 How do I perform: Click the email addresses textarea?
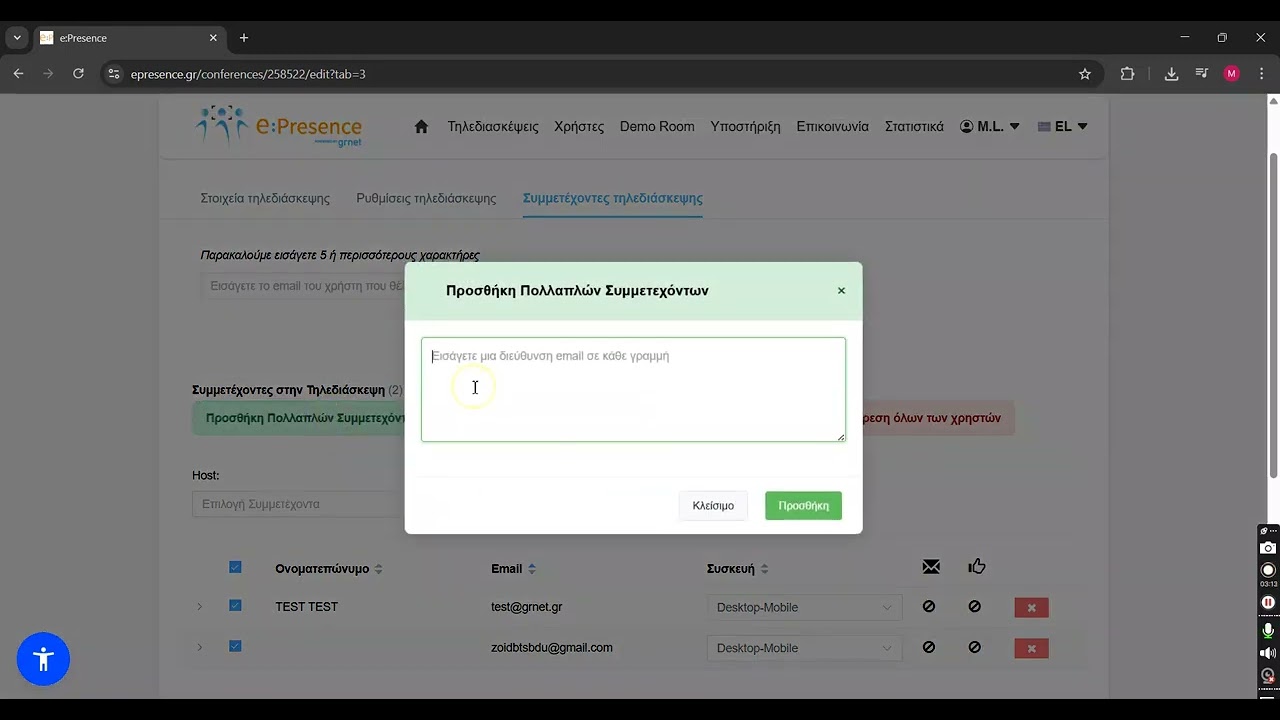point(633,389)
